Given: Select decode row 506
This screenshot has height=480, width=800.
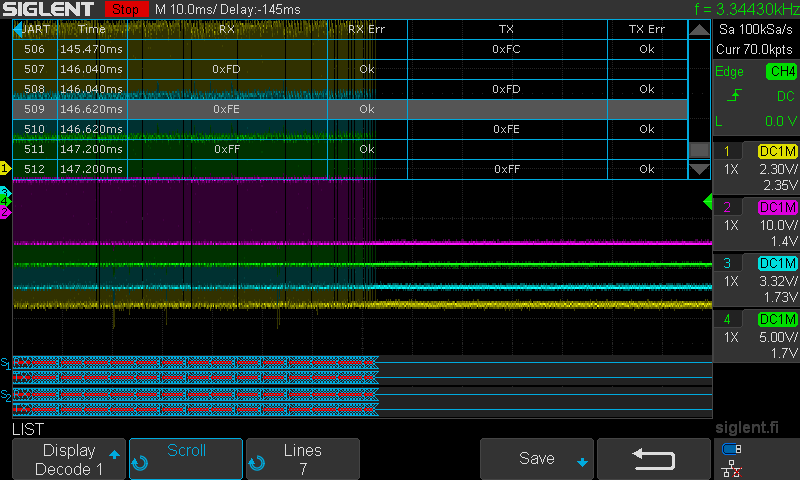Looking at the screenshot, I should click(x=350, y=49).
